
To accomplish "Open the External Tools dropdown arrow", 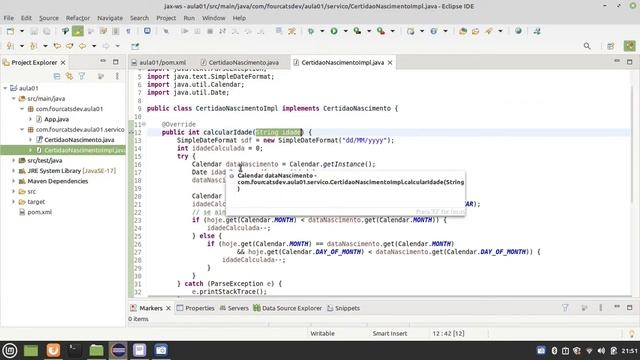I will [392, 31].
